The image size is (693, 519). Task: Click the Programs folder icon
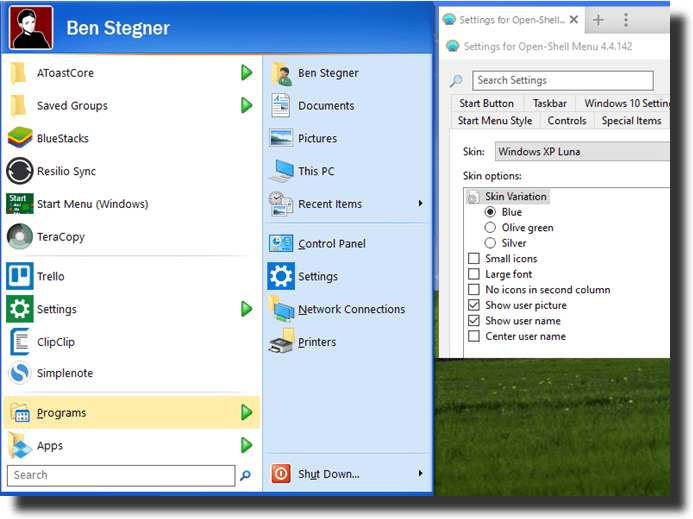(20, 412)
